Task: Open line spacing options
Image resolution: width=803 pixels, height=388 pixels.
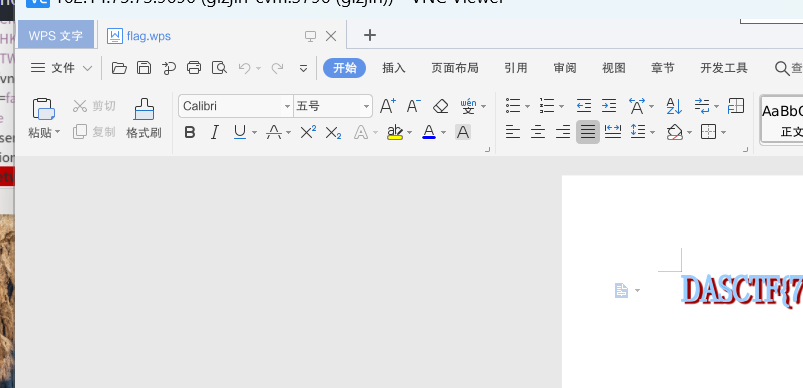Action: click(638, 132)
